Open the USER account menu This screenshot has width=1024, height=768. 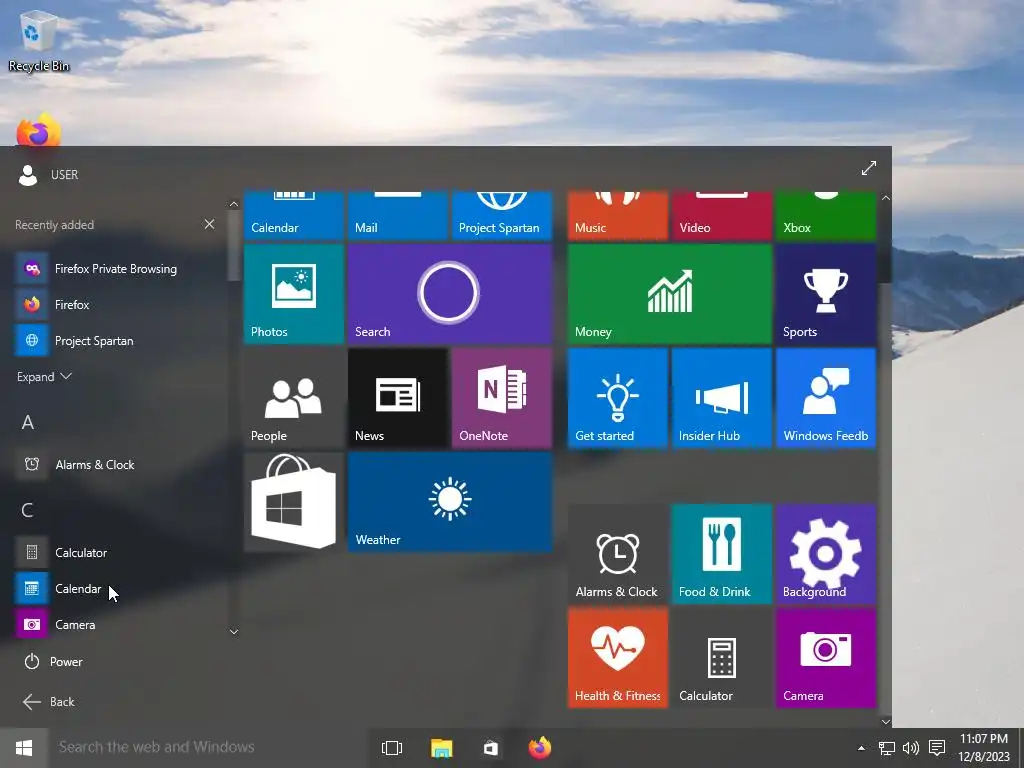[48, 174]
